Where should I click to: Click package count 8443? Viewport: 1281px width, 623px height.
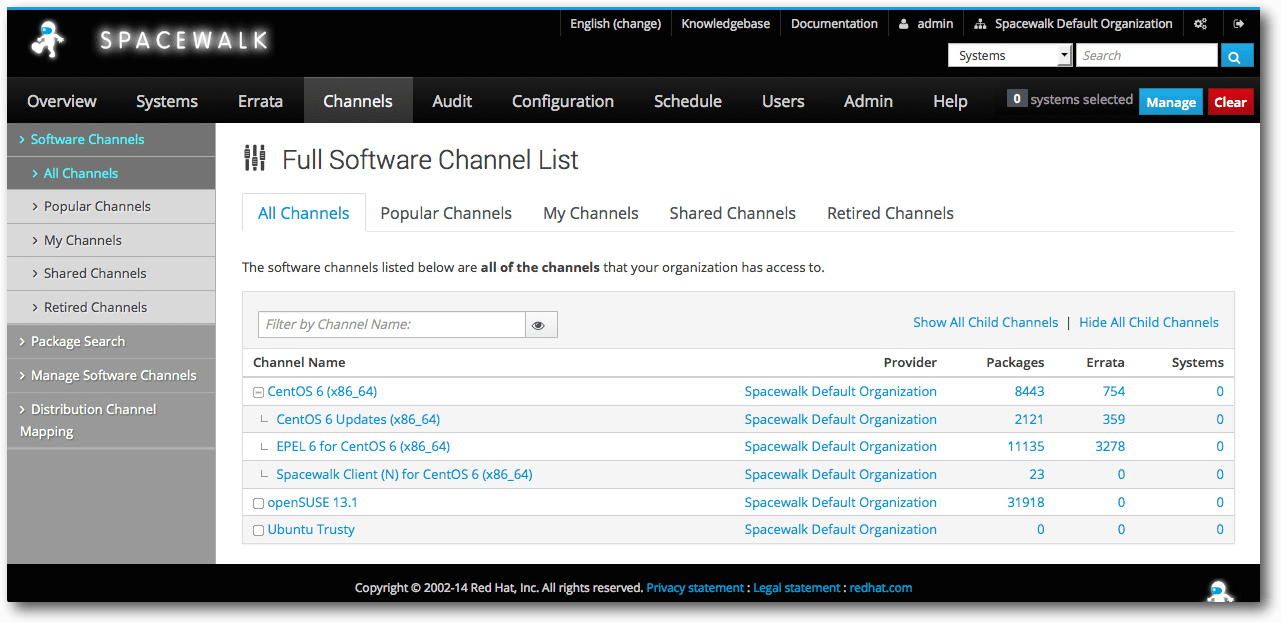click(1029, 391)
